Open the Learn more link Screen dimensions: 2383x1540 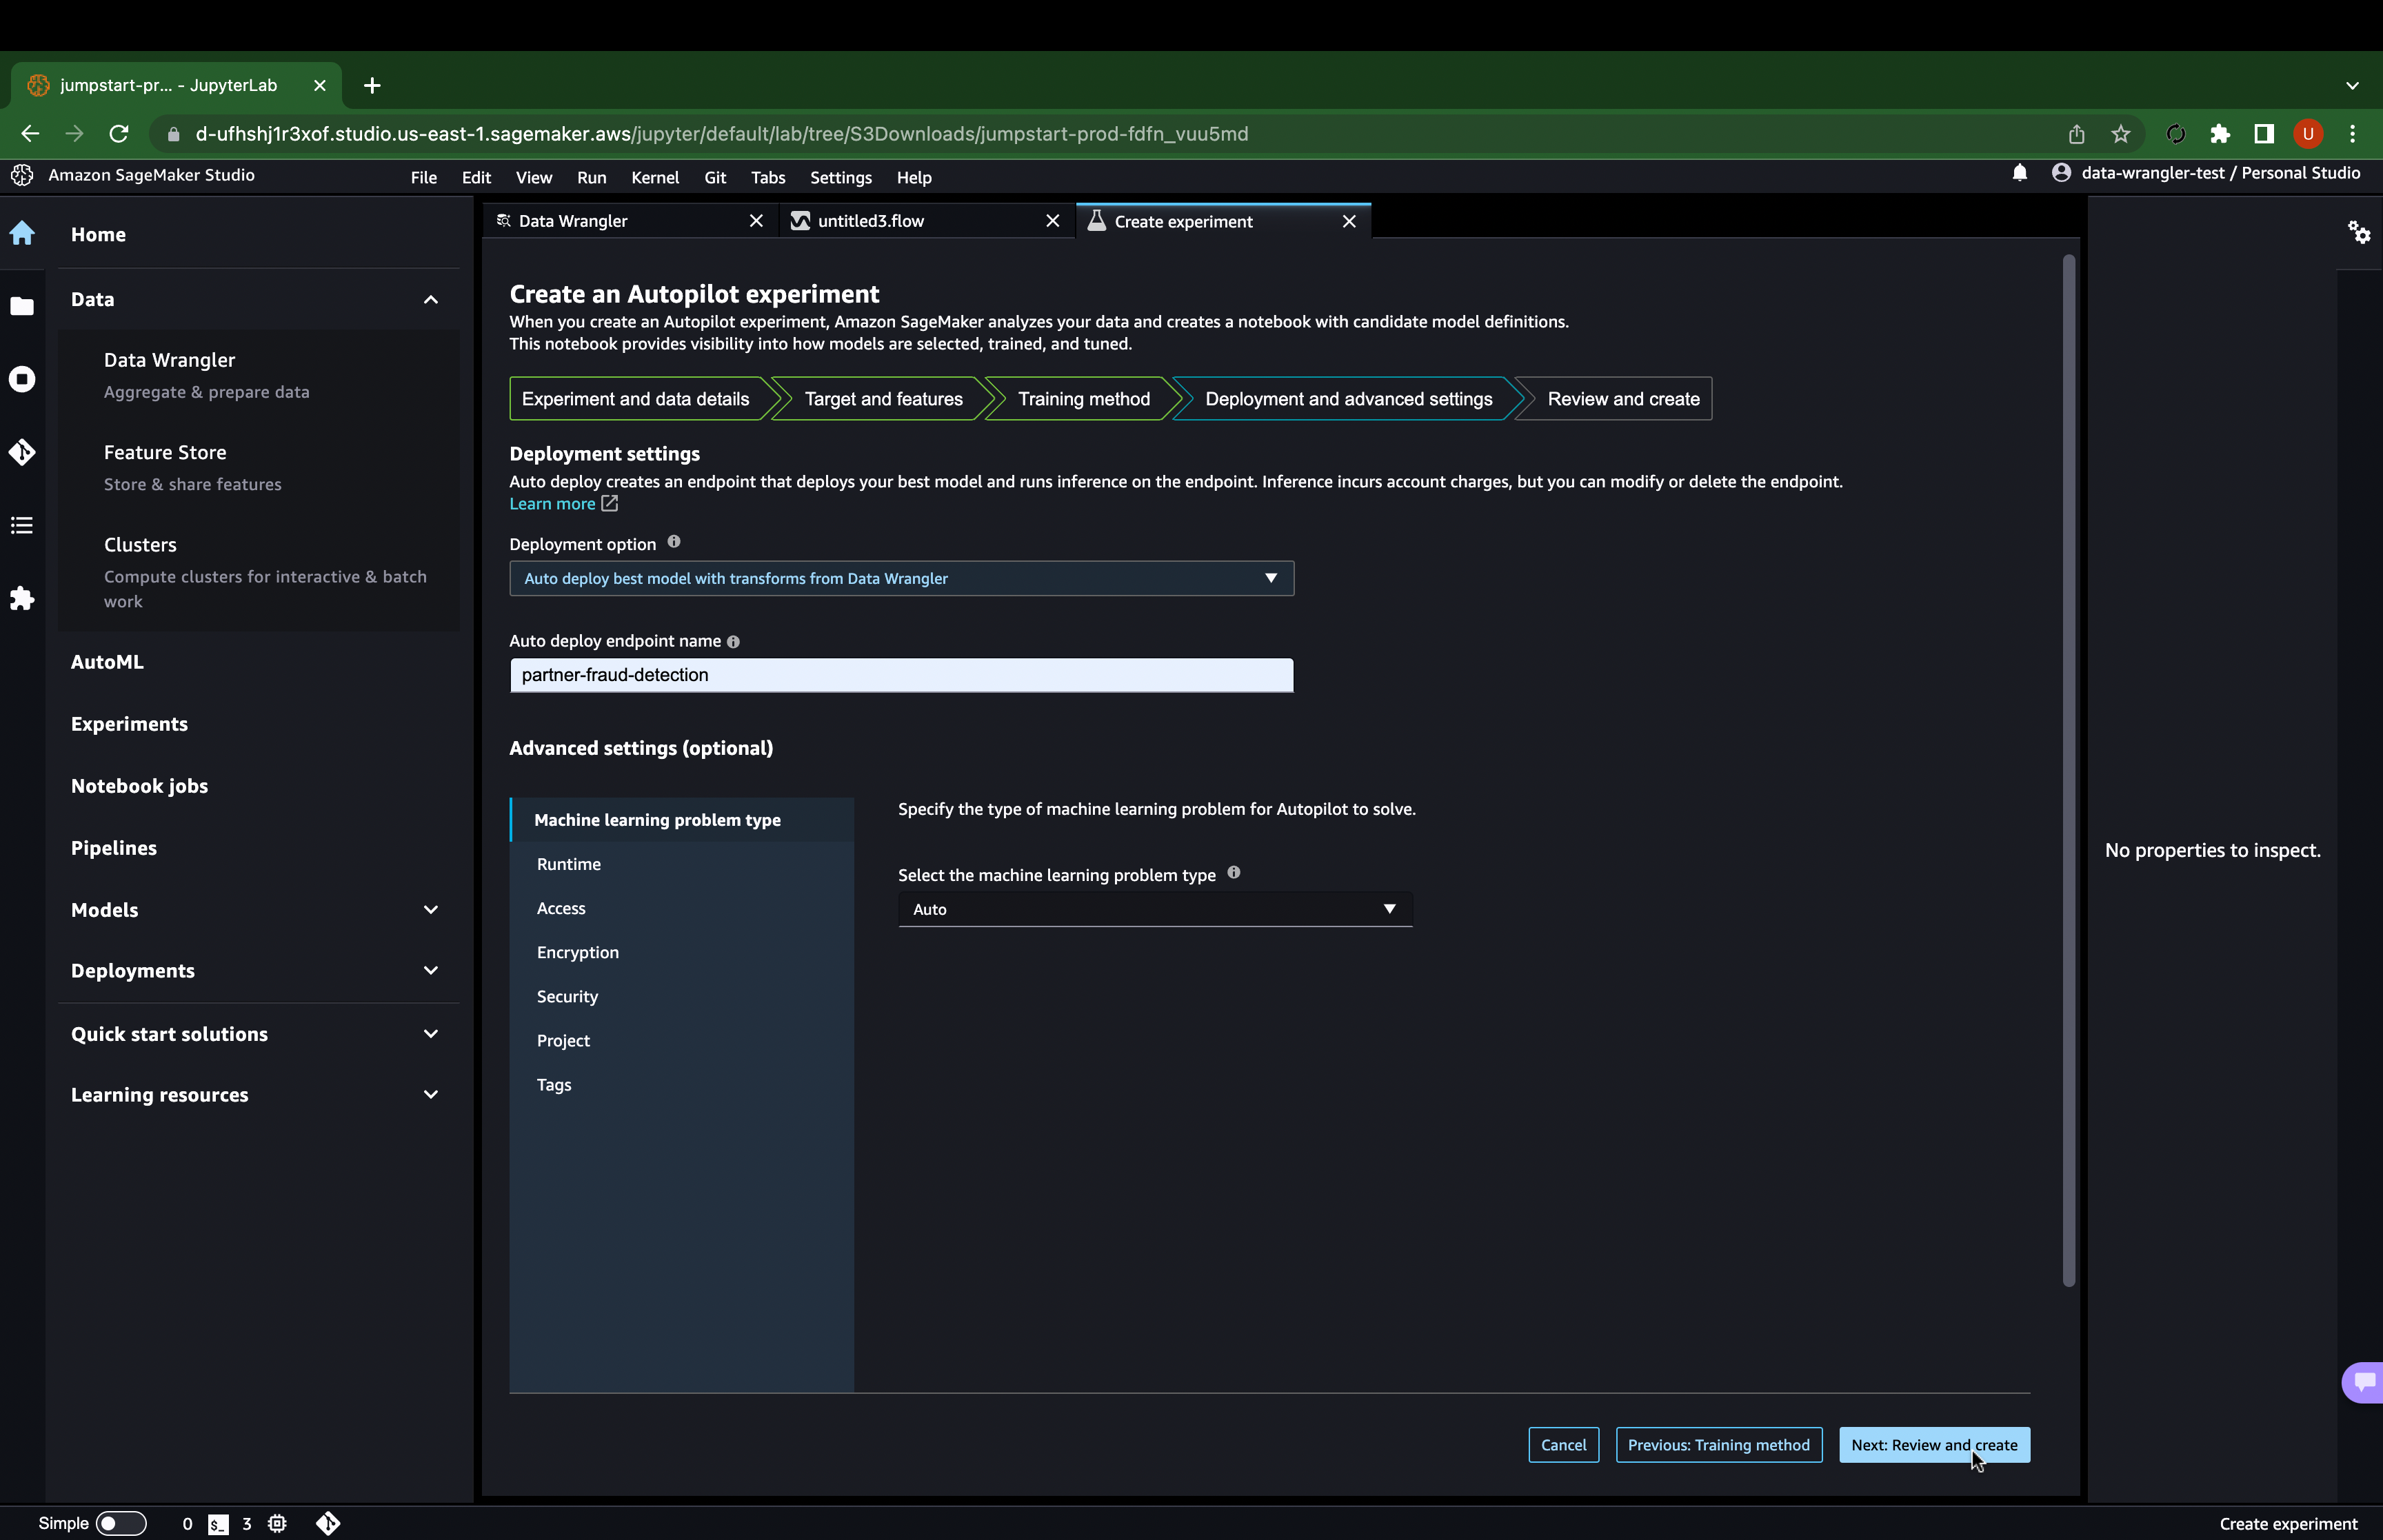click(x=552, y=504)
